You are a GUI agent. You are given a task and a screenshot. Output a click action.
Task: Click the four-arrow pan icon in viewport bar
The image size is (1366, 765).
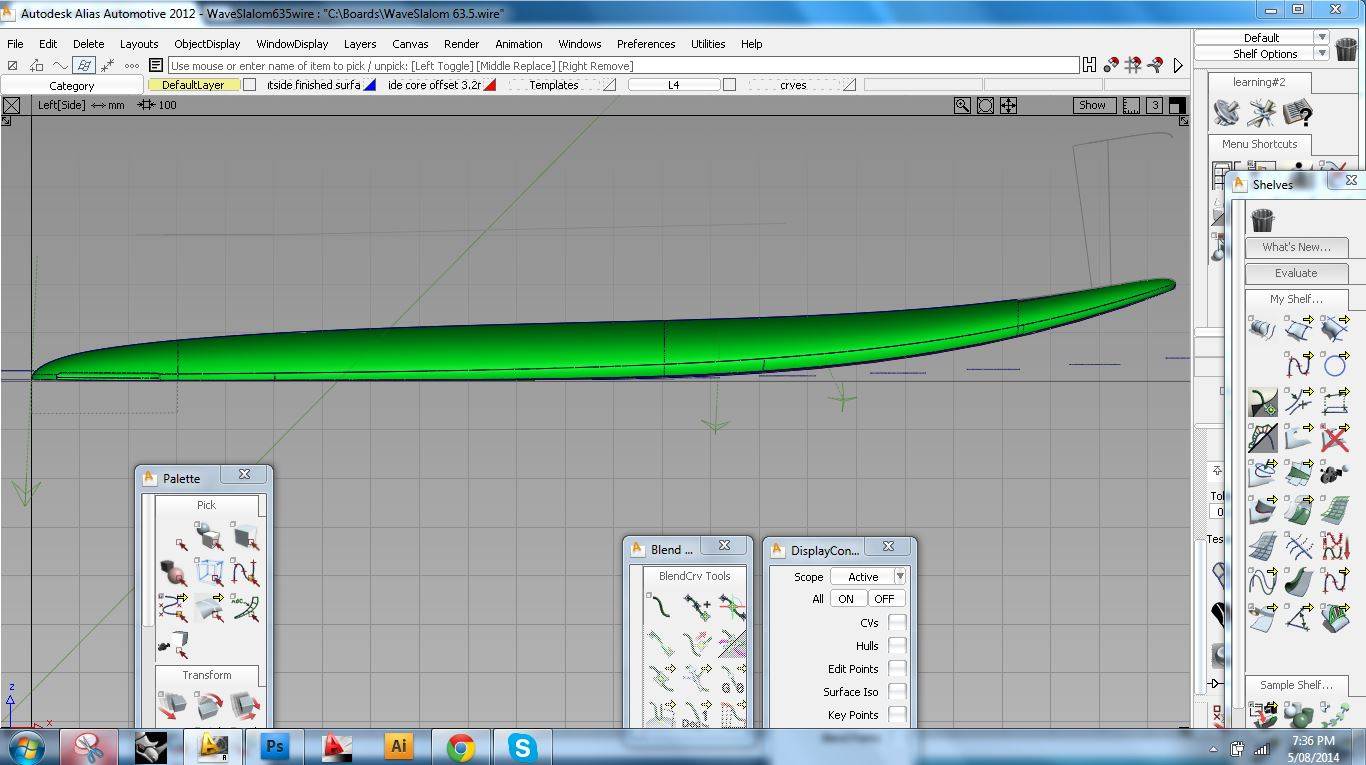click(1008, 105)
